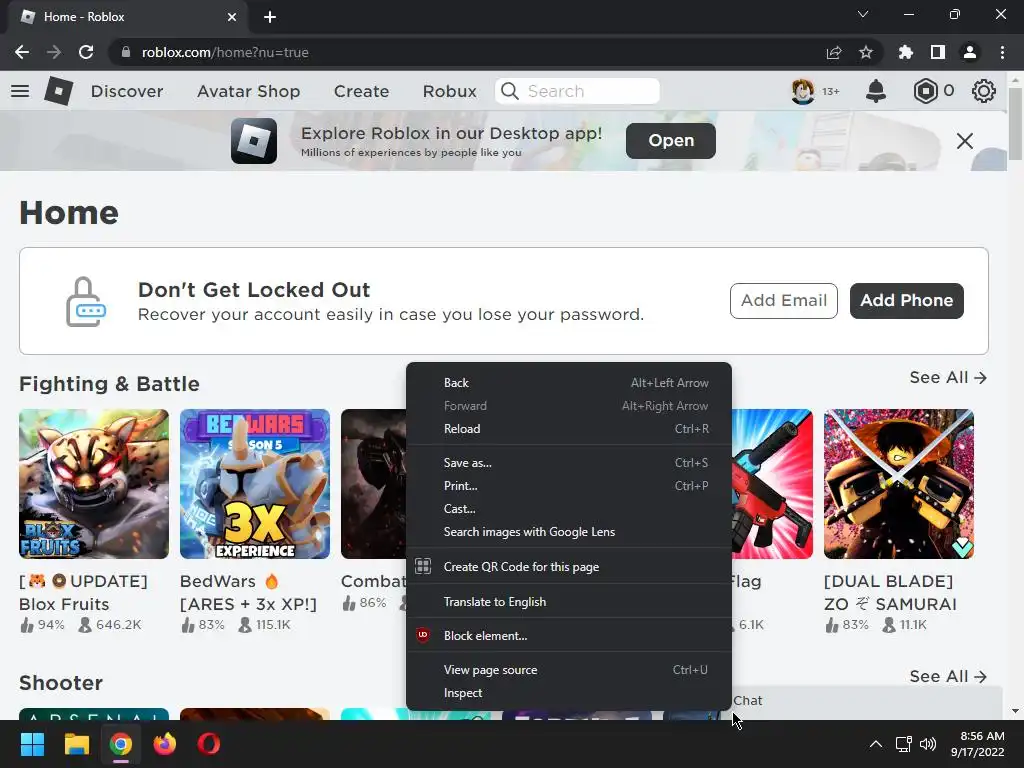
Task: See All Fighting & Battle games
Action: 948,377
